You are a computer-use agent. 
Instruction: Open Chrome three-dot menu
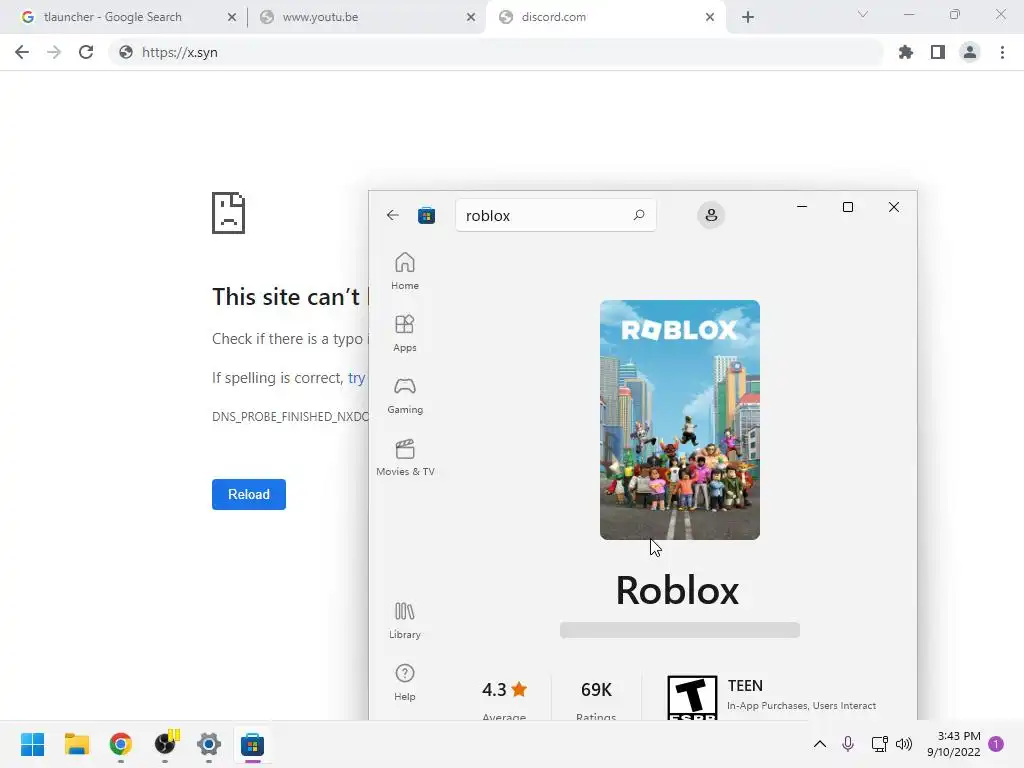[1002, 52]
